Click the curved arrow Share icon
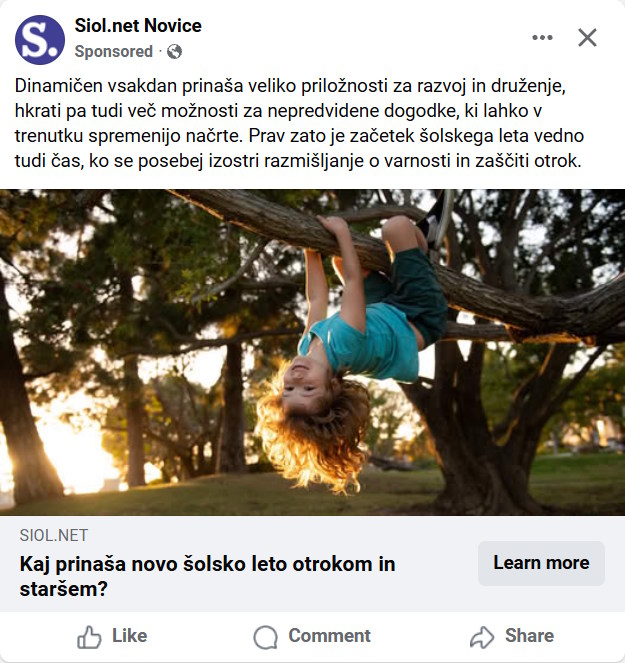Viewport: 625px width, 663px height. click(x=482, y=637)
